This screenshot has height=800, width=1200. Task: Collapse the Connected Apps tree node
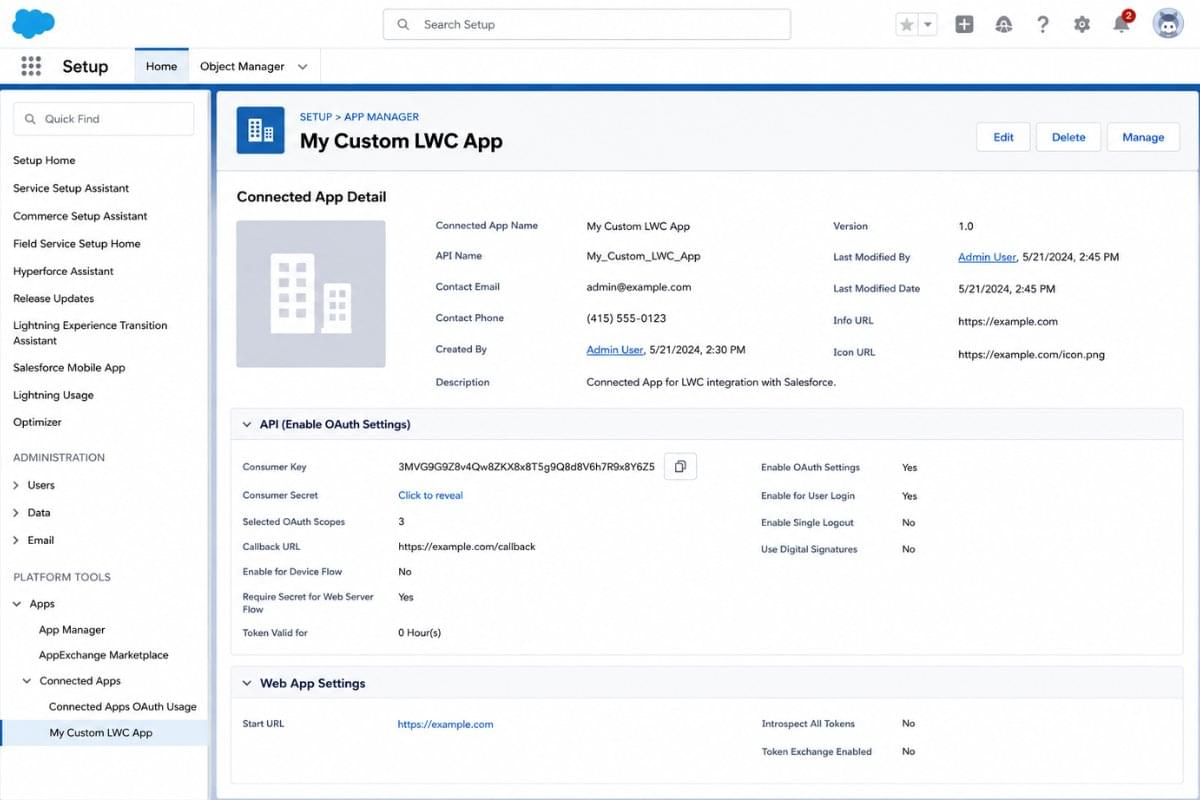27,681
